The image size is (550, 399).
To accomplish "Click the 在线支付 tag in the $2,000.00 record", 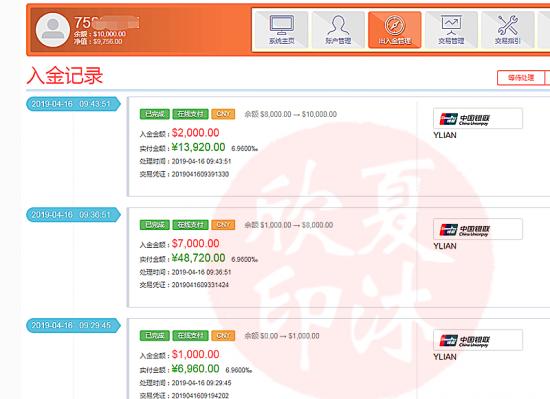I will click(x=190, y=114).
